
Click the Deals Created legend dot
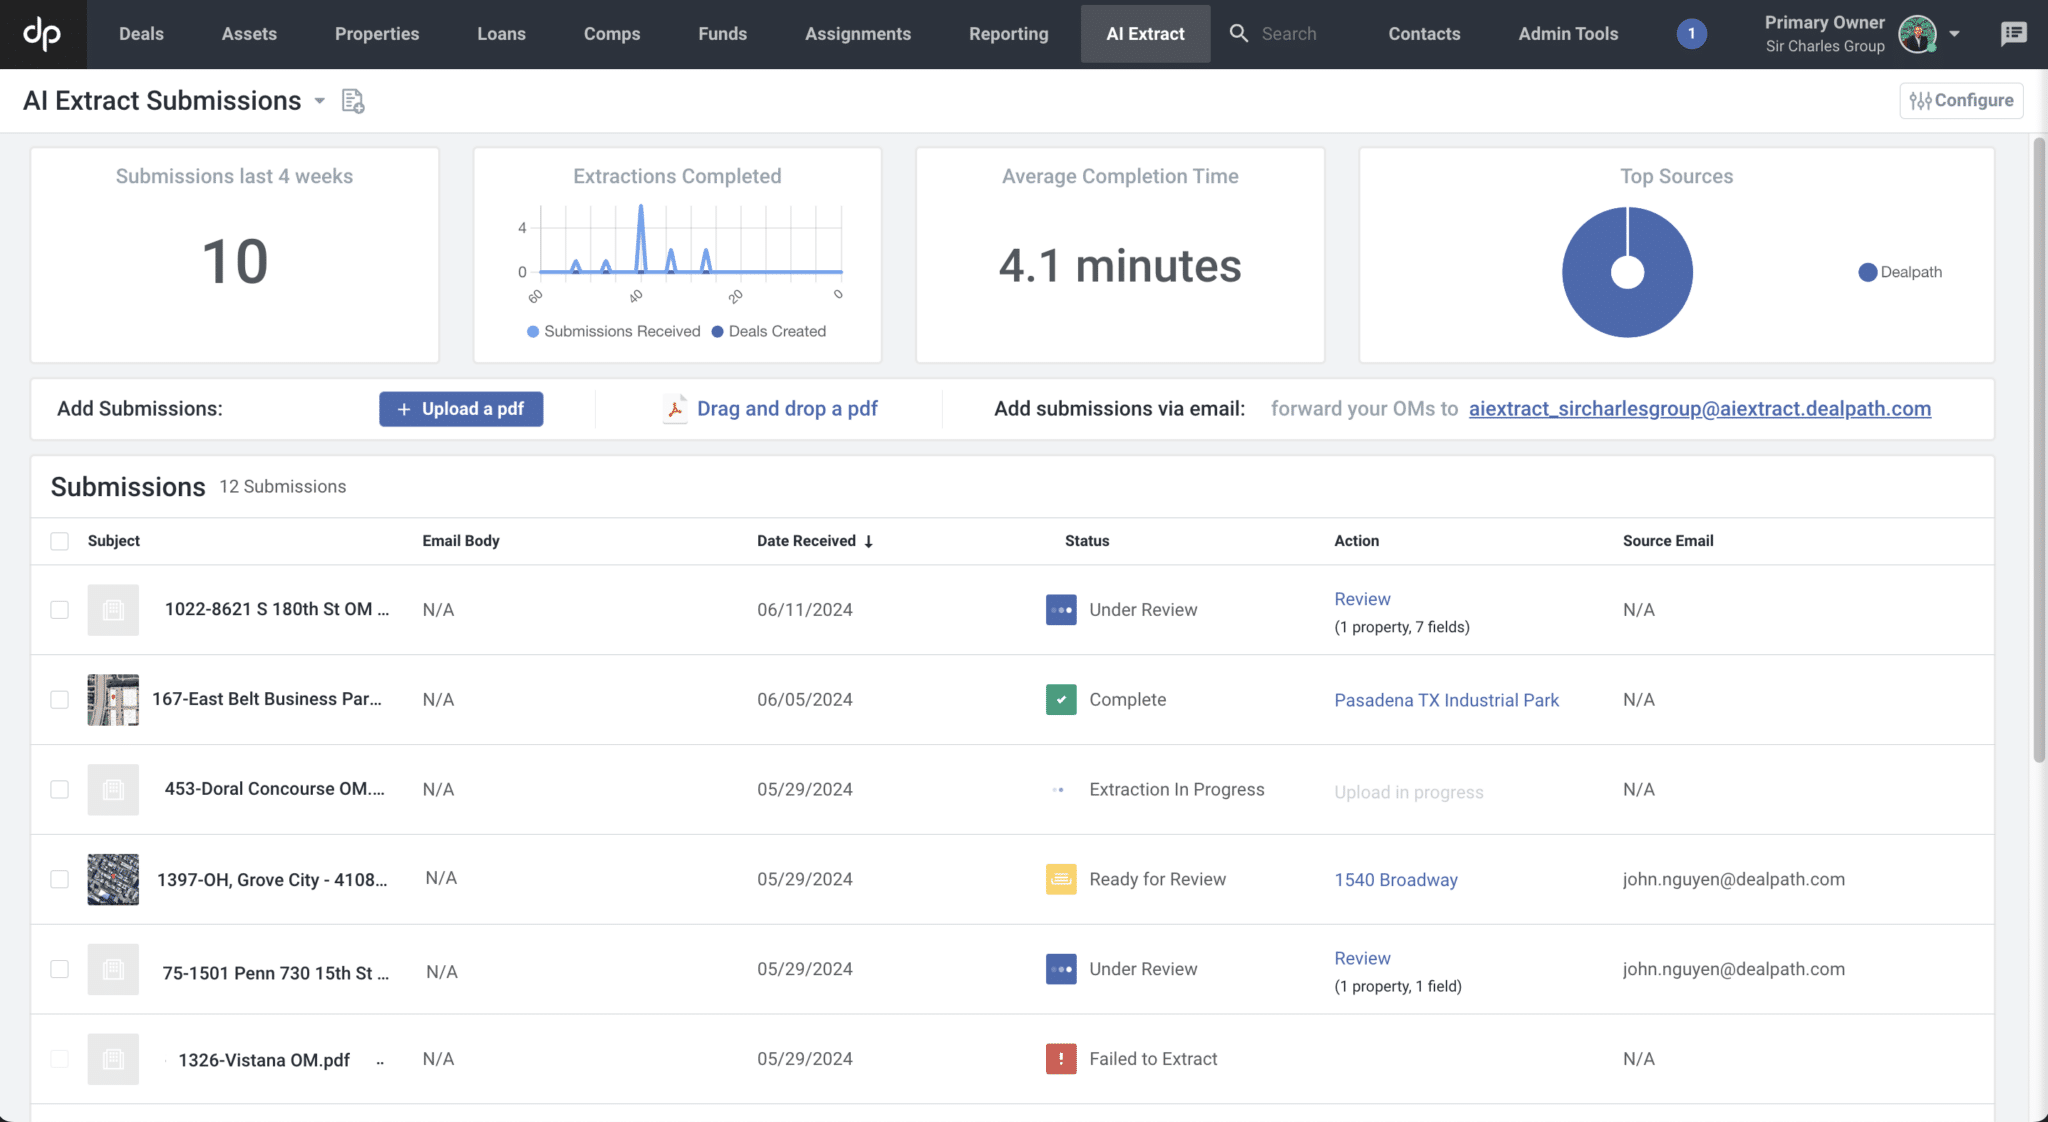[717, 332]
